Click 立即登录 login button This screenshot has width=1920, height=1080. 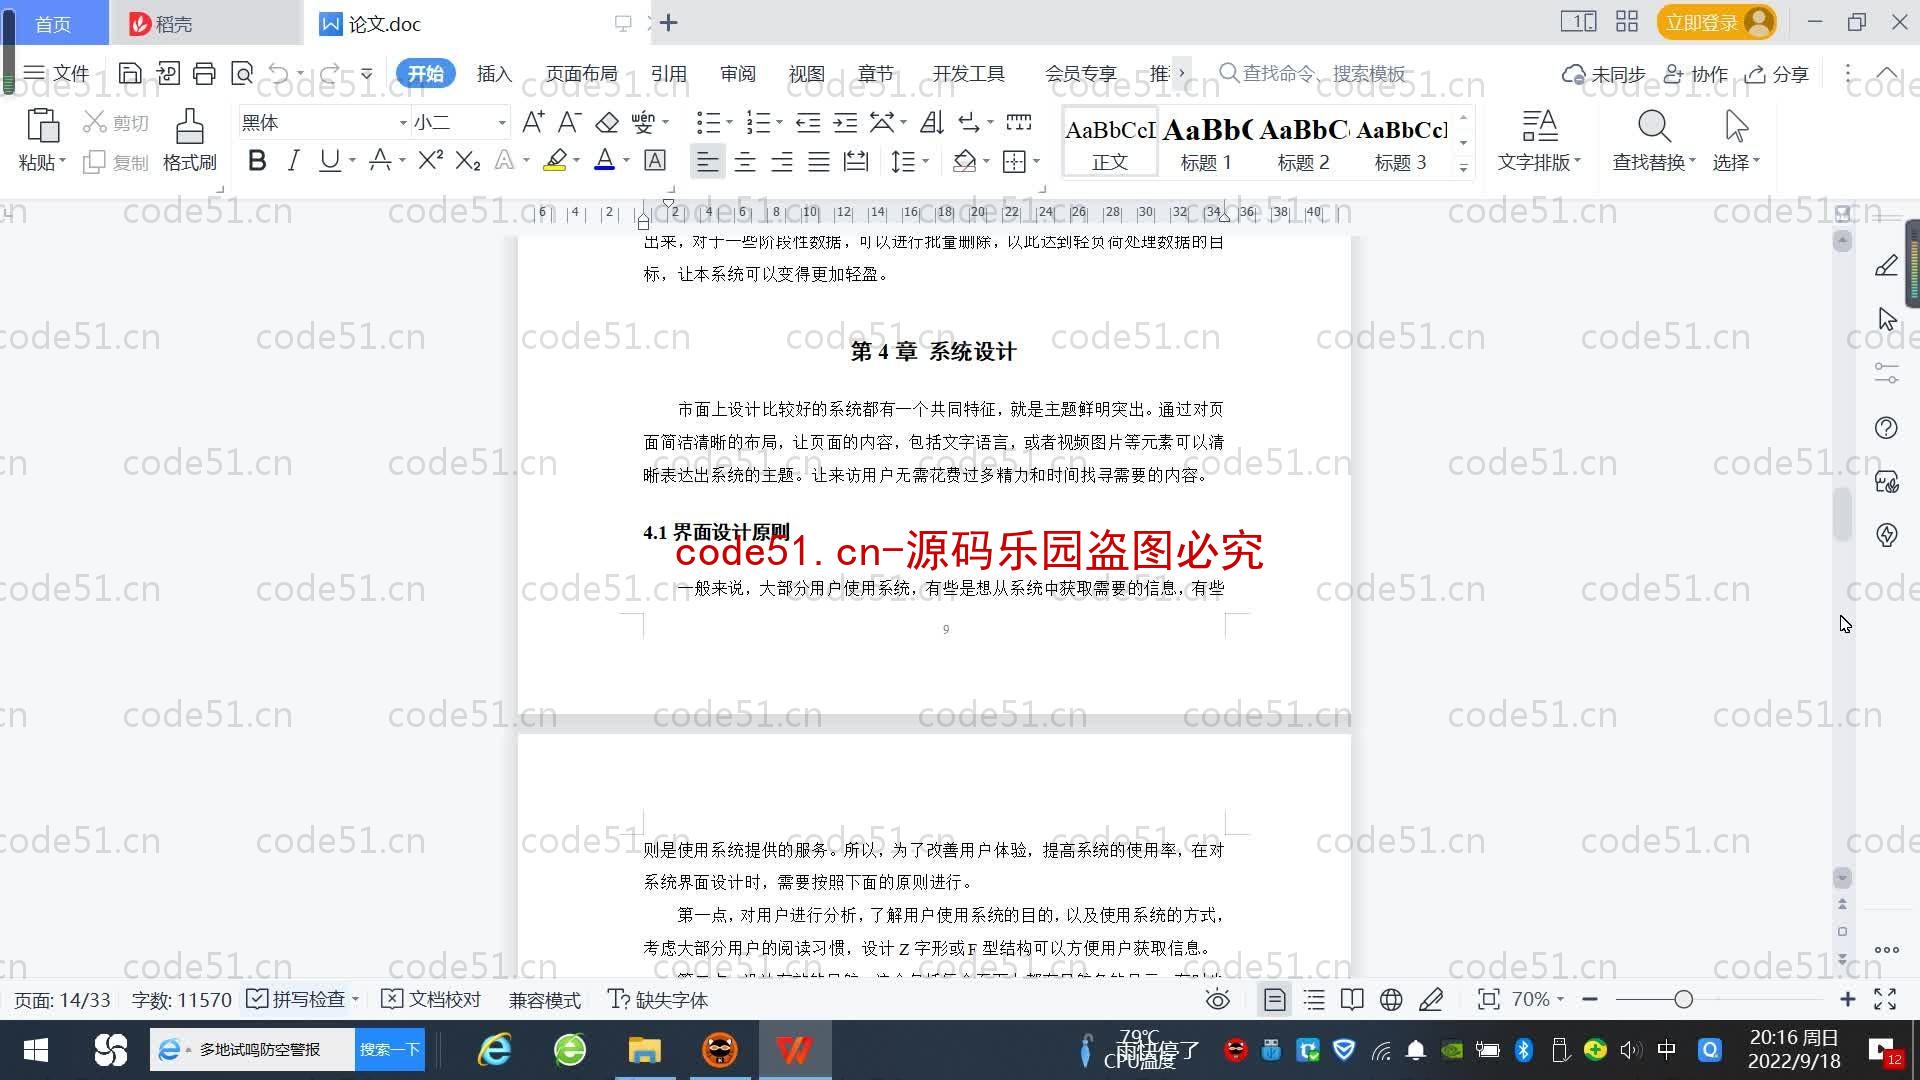pyautogui.click(x=1708, y=22)
